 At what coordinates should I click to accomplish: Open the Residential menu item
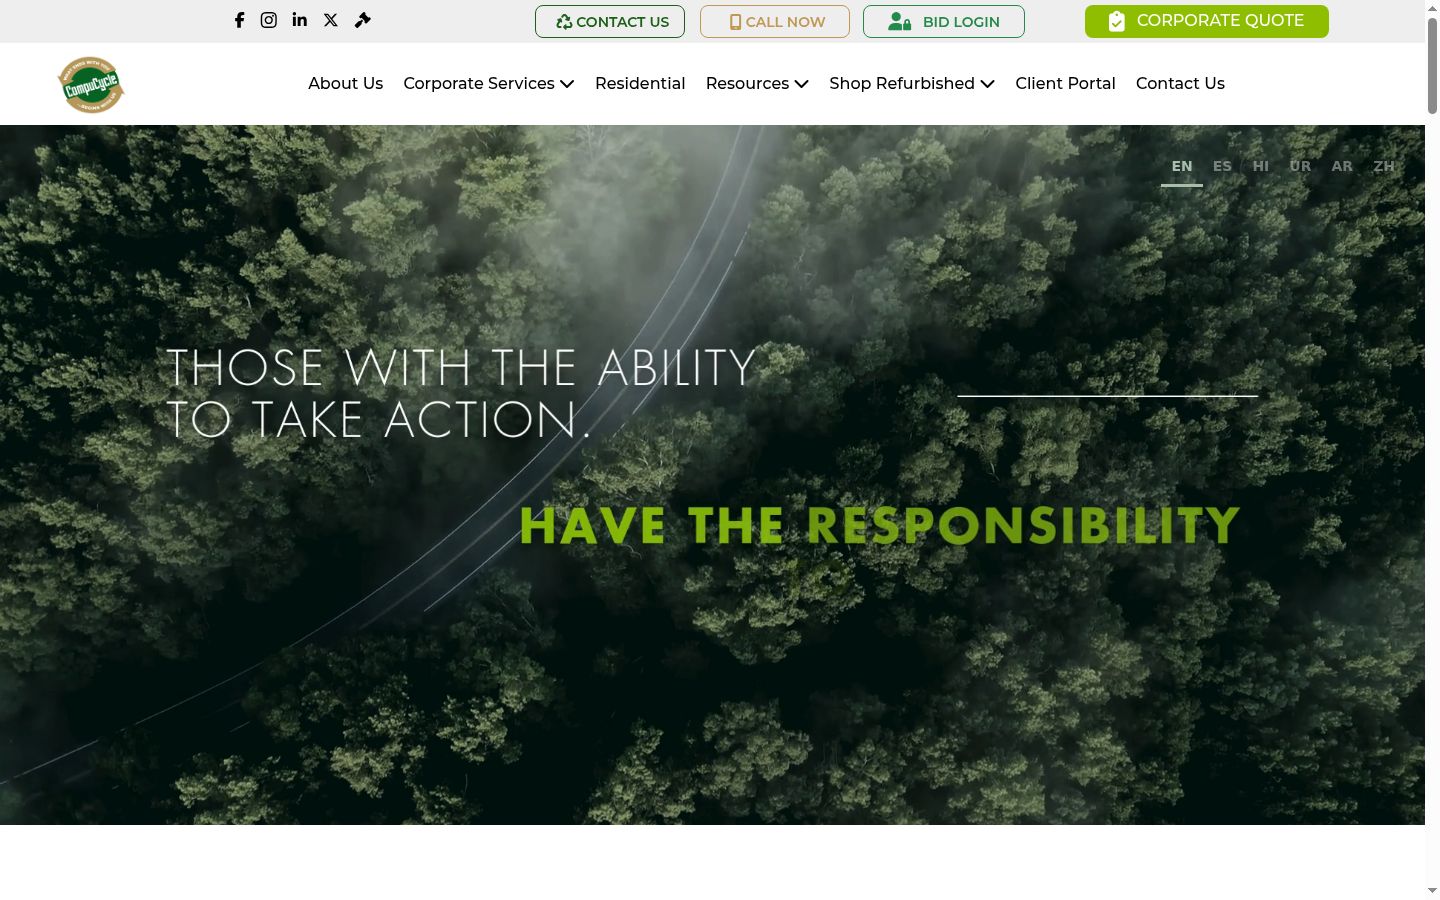click(640, 83)
